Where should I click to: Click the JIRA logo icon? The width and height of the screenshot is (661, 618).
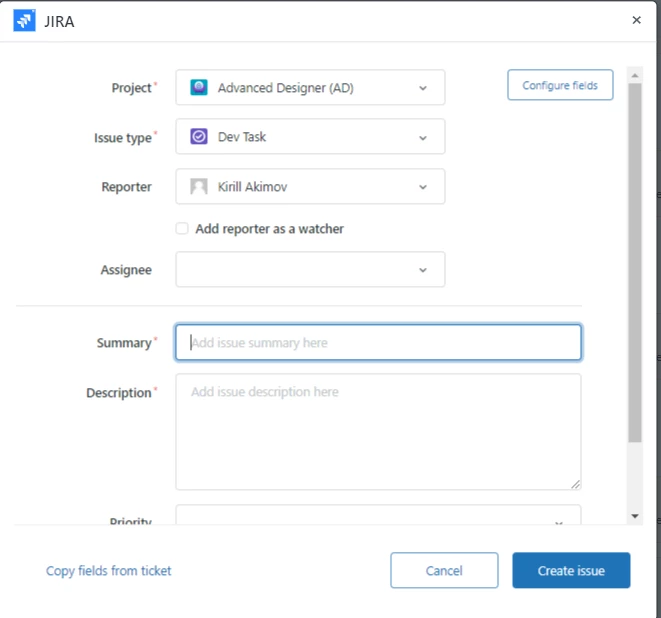click(x=24, y=20)
